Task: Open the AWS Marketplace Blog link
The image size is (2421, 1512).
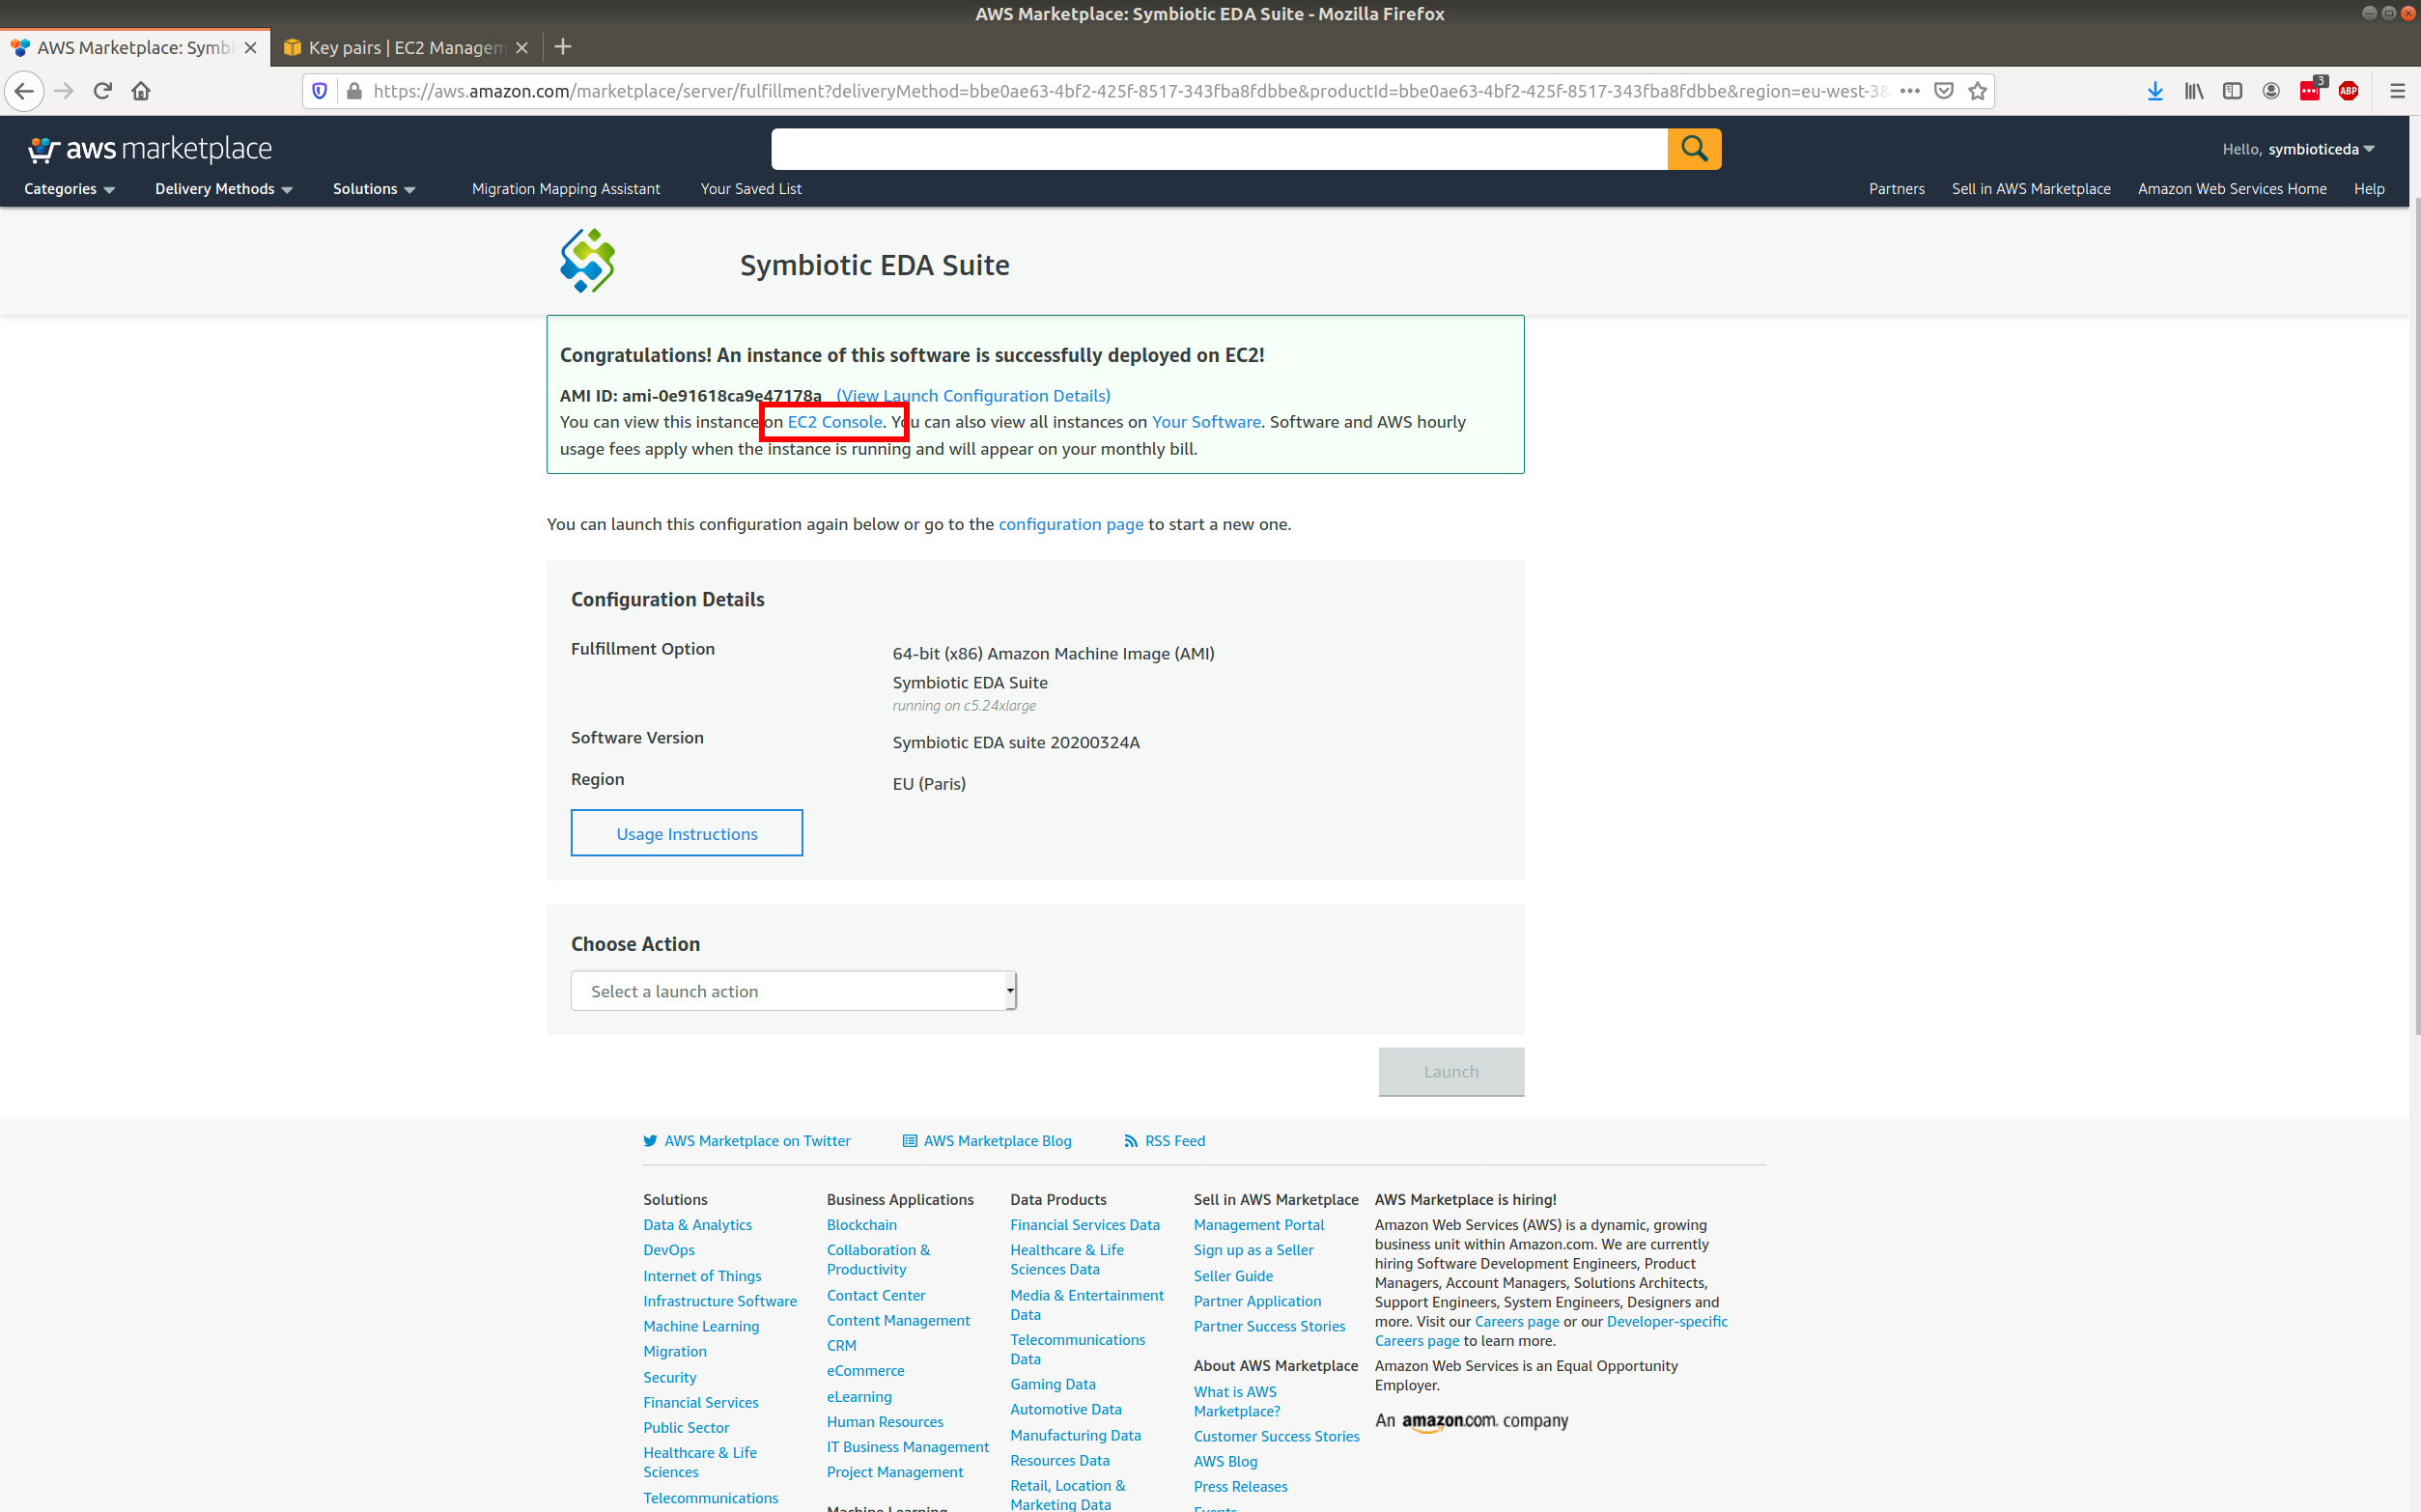Action: (x=987, y=1141)
